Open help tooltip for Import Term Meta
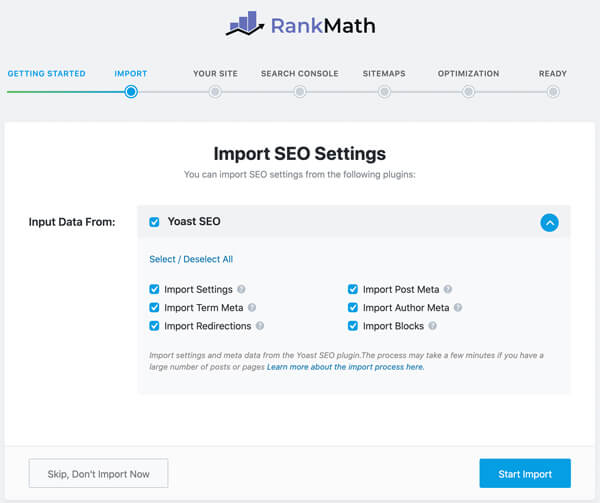The width and height of the screenshot is (600, 503). 252,308
